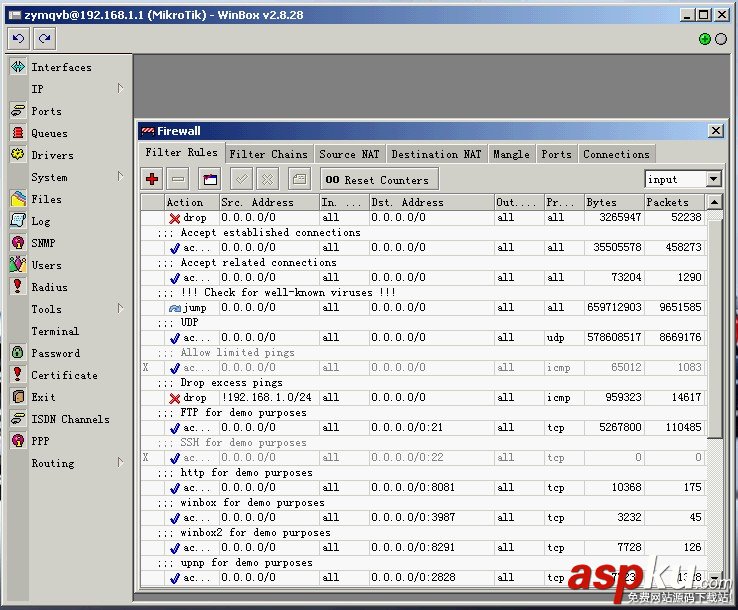738x610 pixels.
Task: Switch to the Connections tab
Action: pyautogui.click(x=617, y=154)
